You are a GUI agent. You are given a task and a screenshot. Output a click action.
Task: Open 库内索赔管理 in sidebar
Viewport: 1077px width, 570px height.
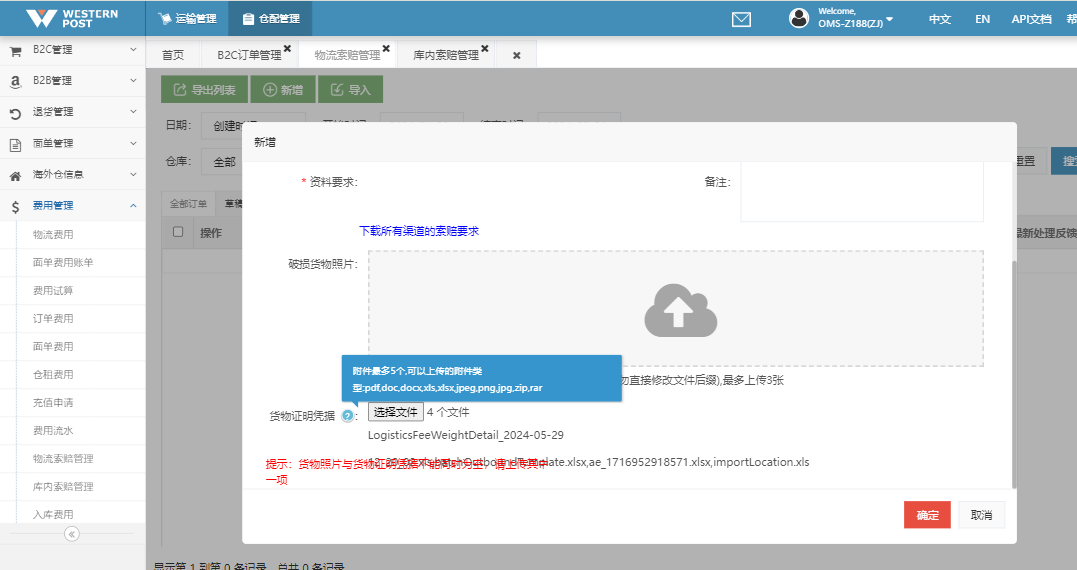click(x=63, y=487)
